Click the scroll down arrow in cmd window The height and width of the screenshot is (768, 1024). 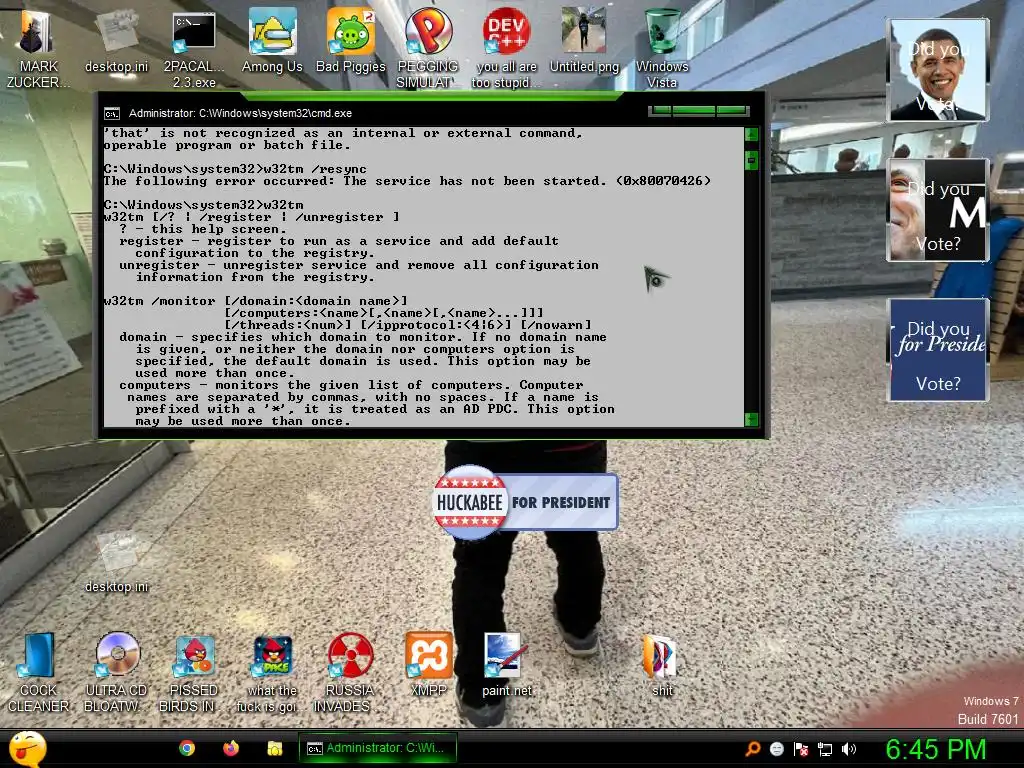[x=752, y=419]
